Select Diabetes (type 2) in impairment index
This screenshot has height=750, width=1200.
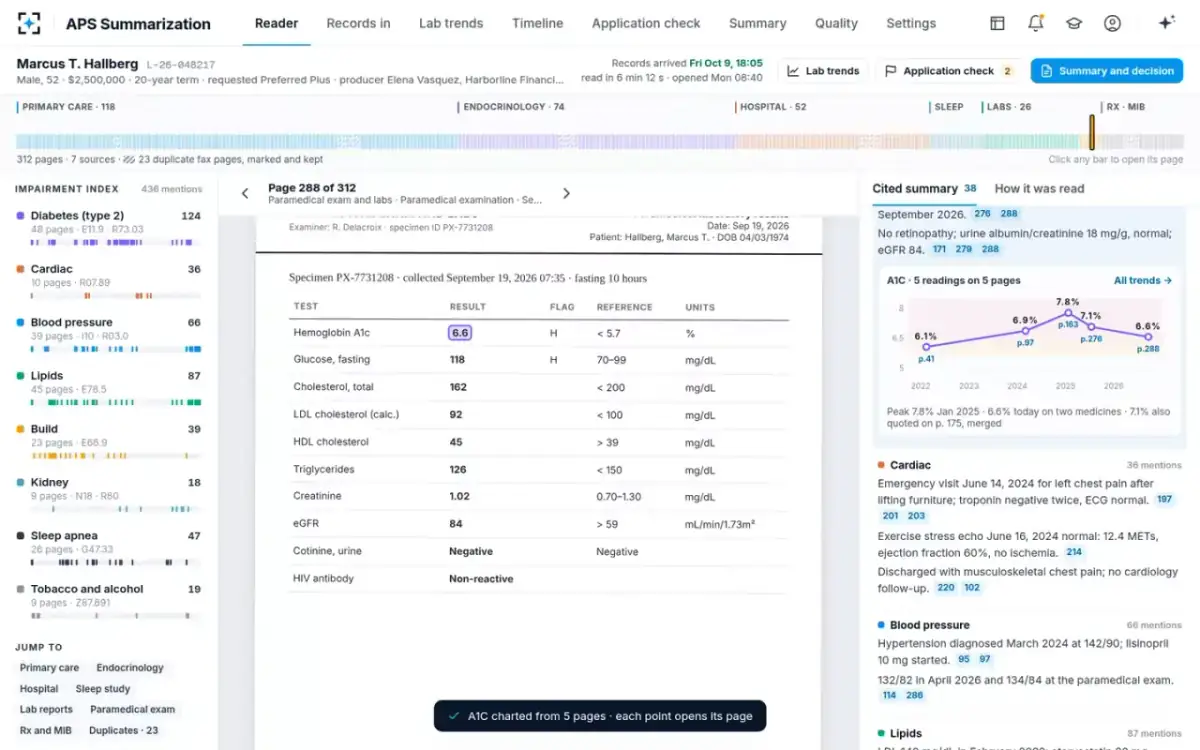point(108,229)
